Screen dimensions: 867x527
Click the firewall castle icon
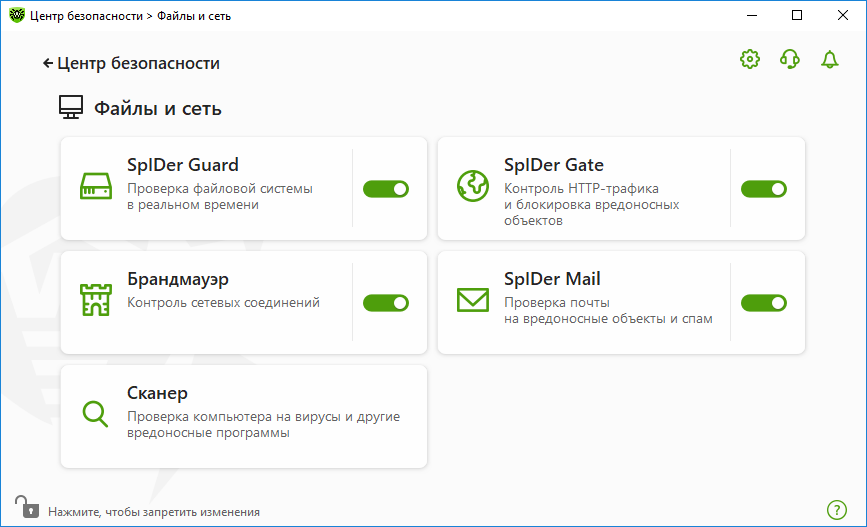pyautogui.click(x=96, y=300)
